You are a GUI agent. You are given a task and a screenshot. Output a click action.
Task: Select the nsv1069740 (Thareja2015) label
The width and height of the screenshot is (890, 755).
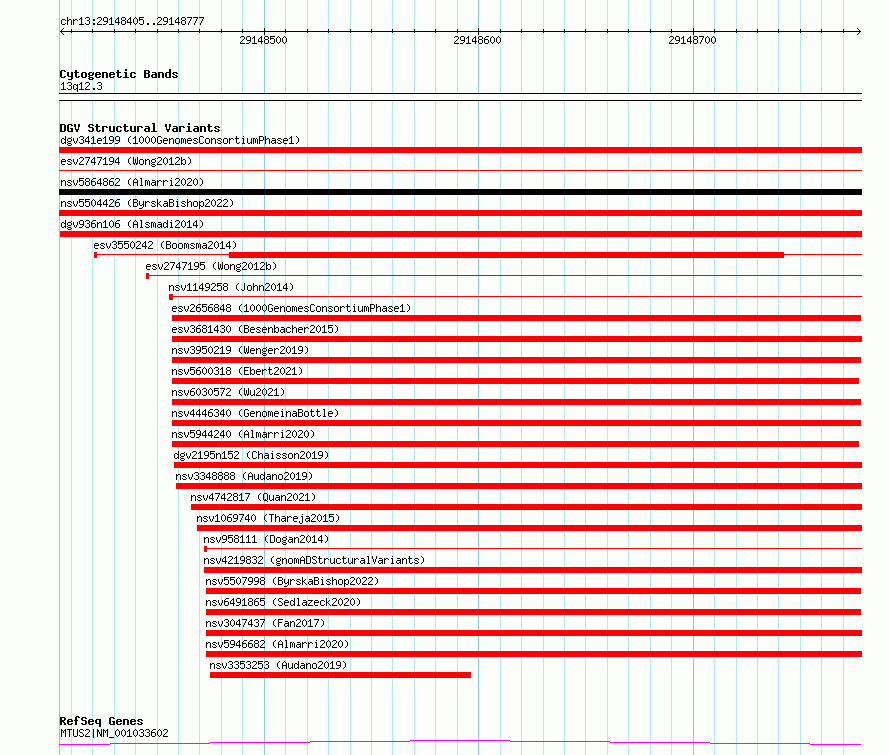tap(268, 518)
